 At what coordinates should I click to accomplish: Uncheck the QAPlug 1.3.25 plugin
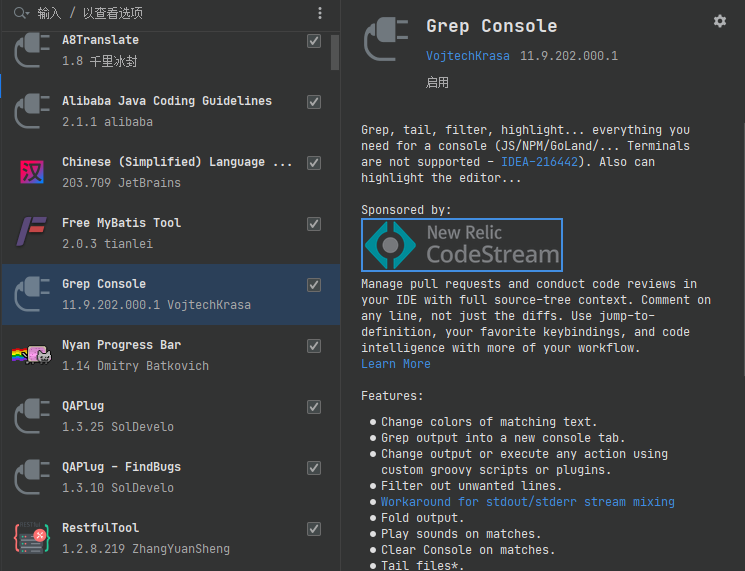click(x=314, y=407)
